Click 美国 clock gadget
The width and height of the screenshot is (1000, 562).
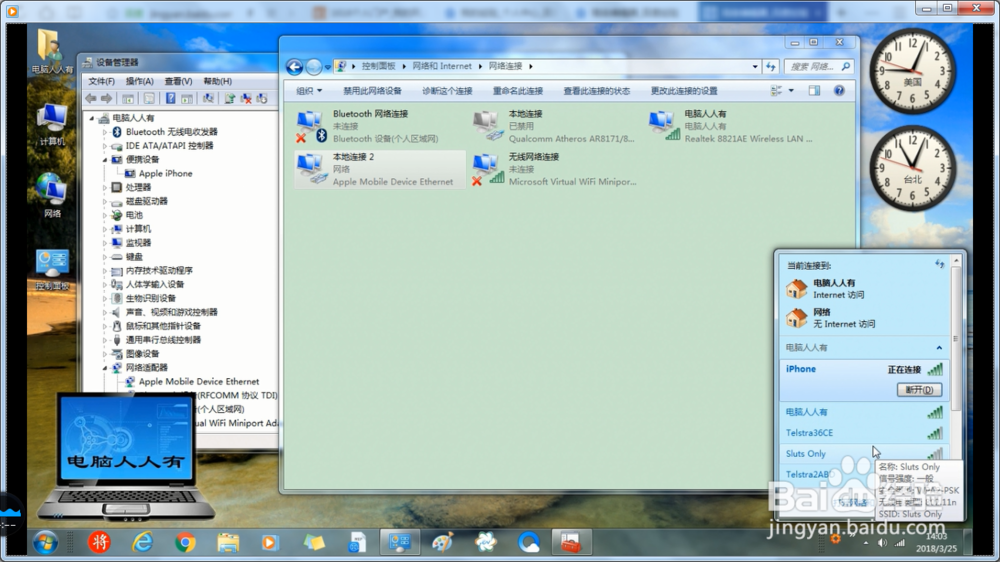(913, 71)
